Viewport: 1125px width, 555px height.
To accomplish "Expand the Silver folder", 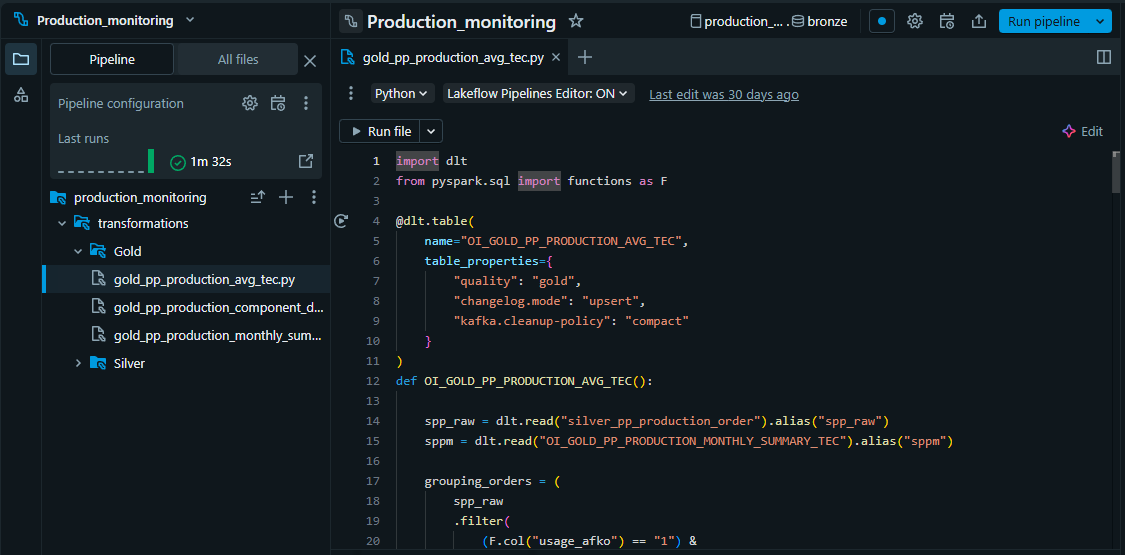I will pos(79,363).
